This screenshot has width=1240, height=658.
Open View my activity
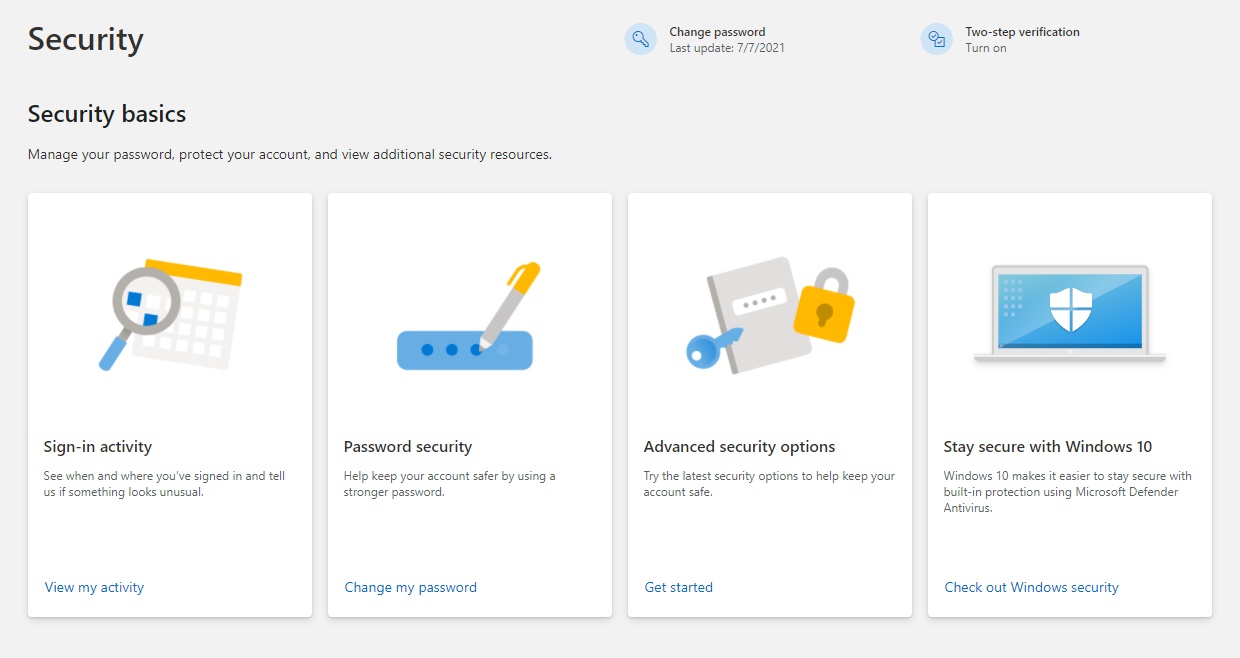[93, 587]
